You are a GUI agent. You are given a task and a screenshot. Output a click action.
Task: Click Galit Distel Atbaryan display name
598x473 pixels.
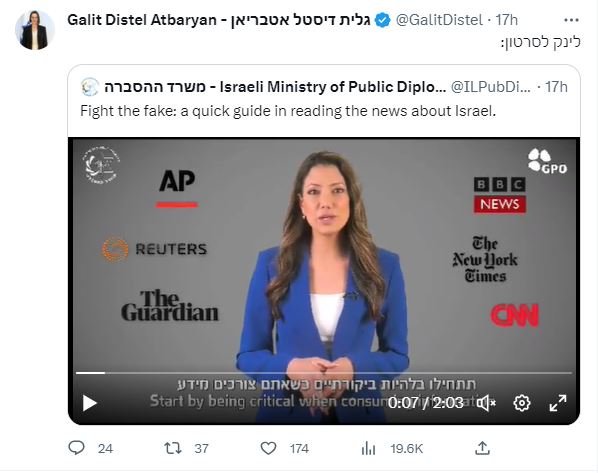pyautogui.click(x=219, y=20)
